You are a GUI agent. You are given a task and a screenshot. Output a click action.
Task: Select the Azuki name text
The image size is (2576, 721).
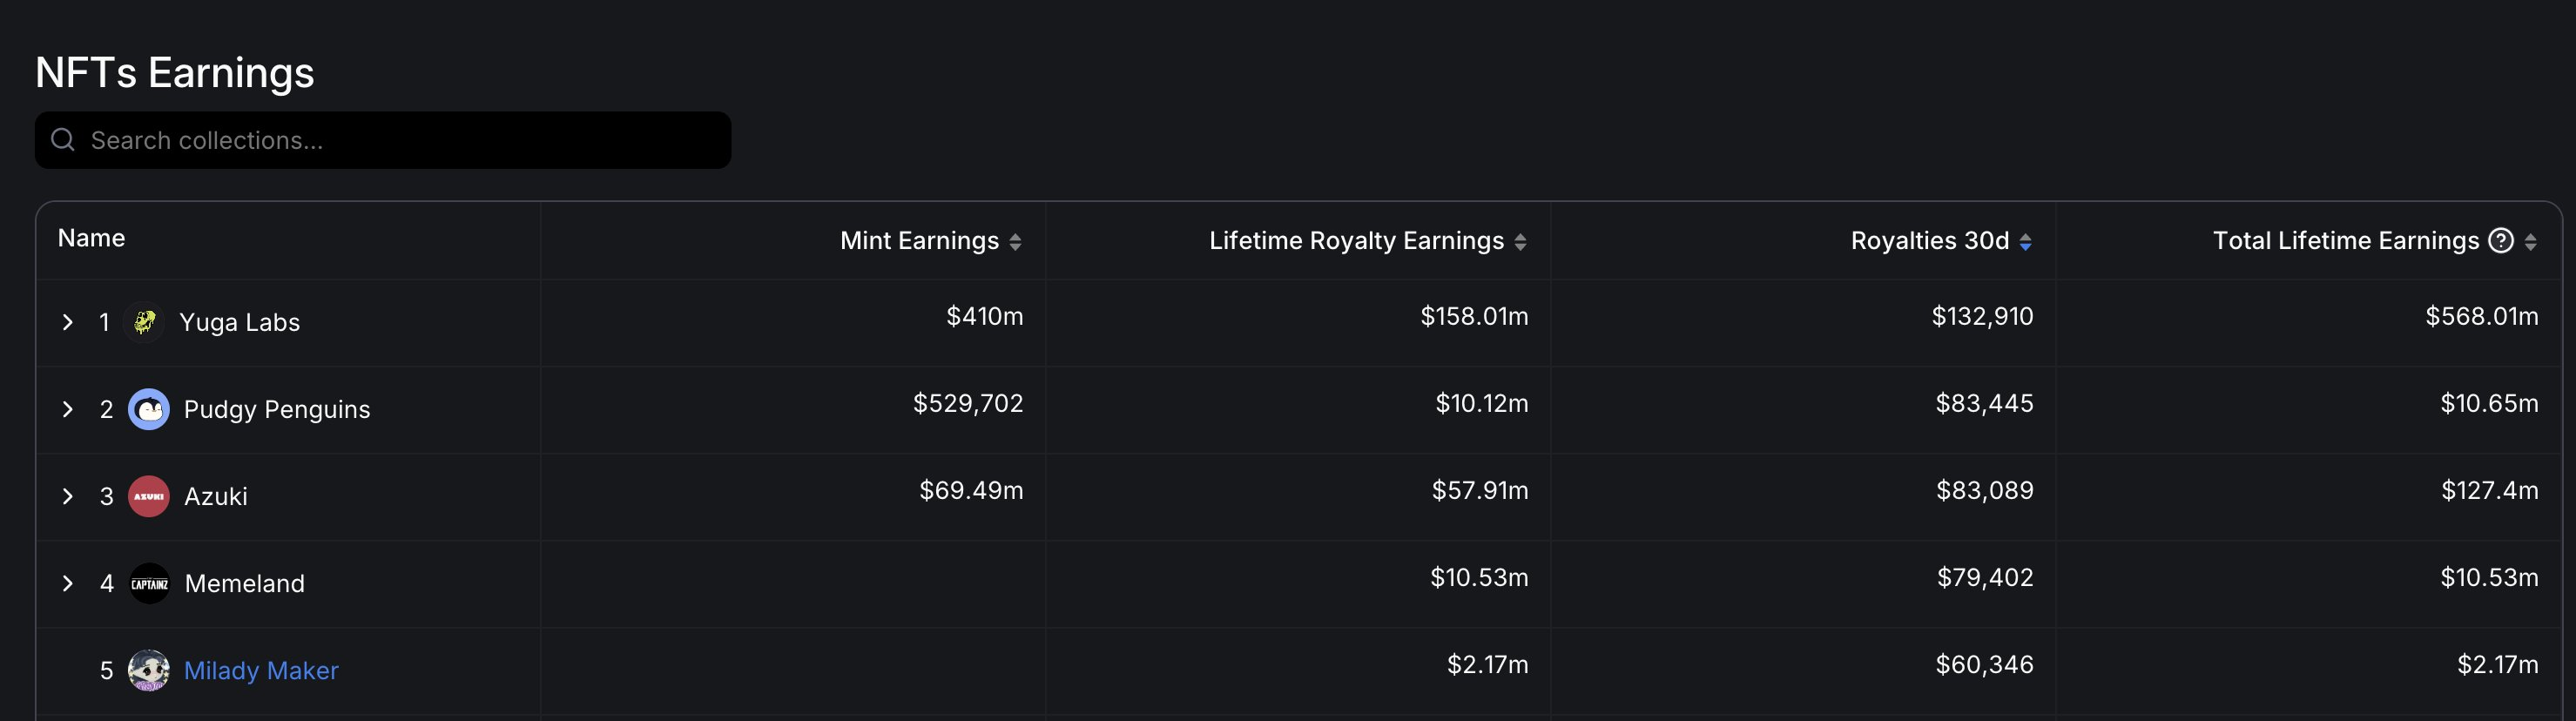215,496
